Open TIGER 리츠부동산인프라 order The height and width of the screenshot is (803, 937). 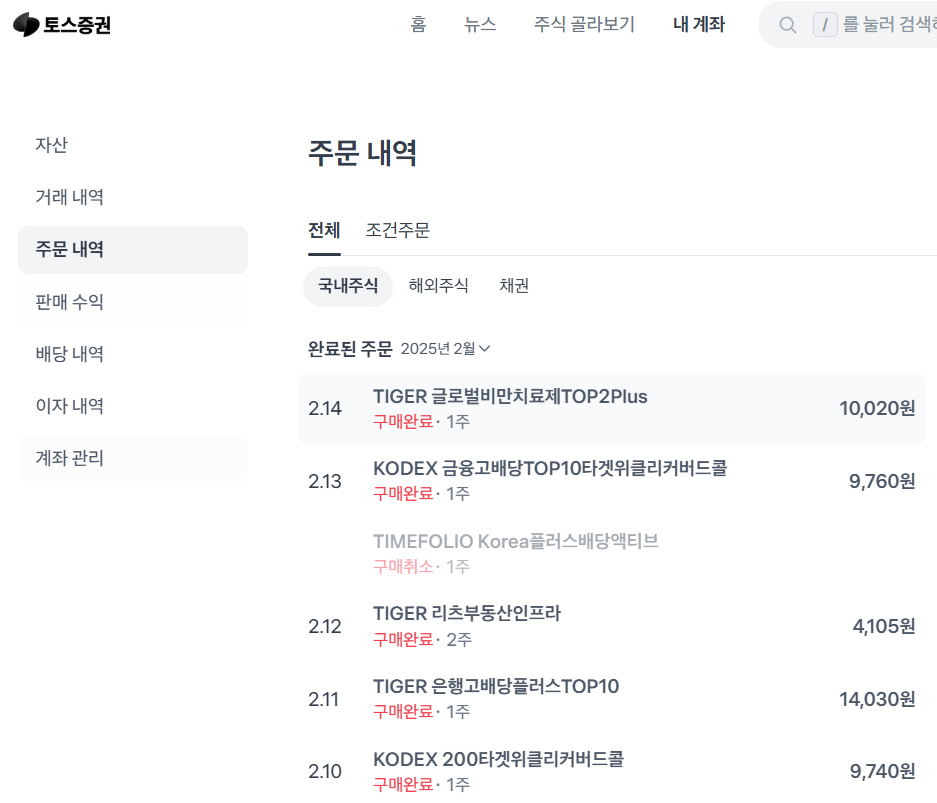[612, 626]
